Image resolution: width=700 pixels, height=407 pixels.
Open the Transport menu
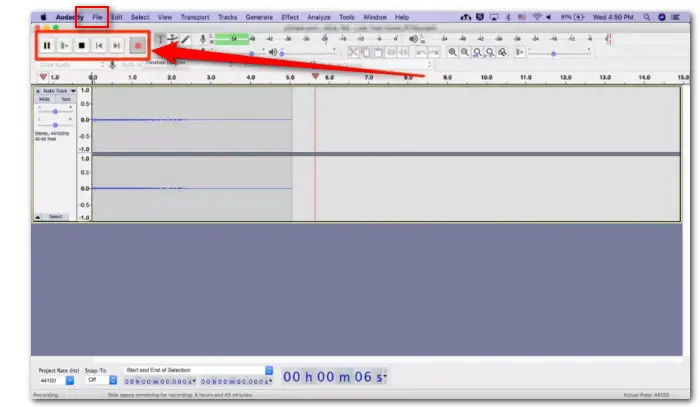point(195,17)
